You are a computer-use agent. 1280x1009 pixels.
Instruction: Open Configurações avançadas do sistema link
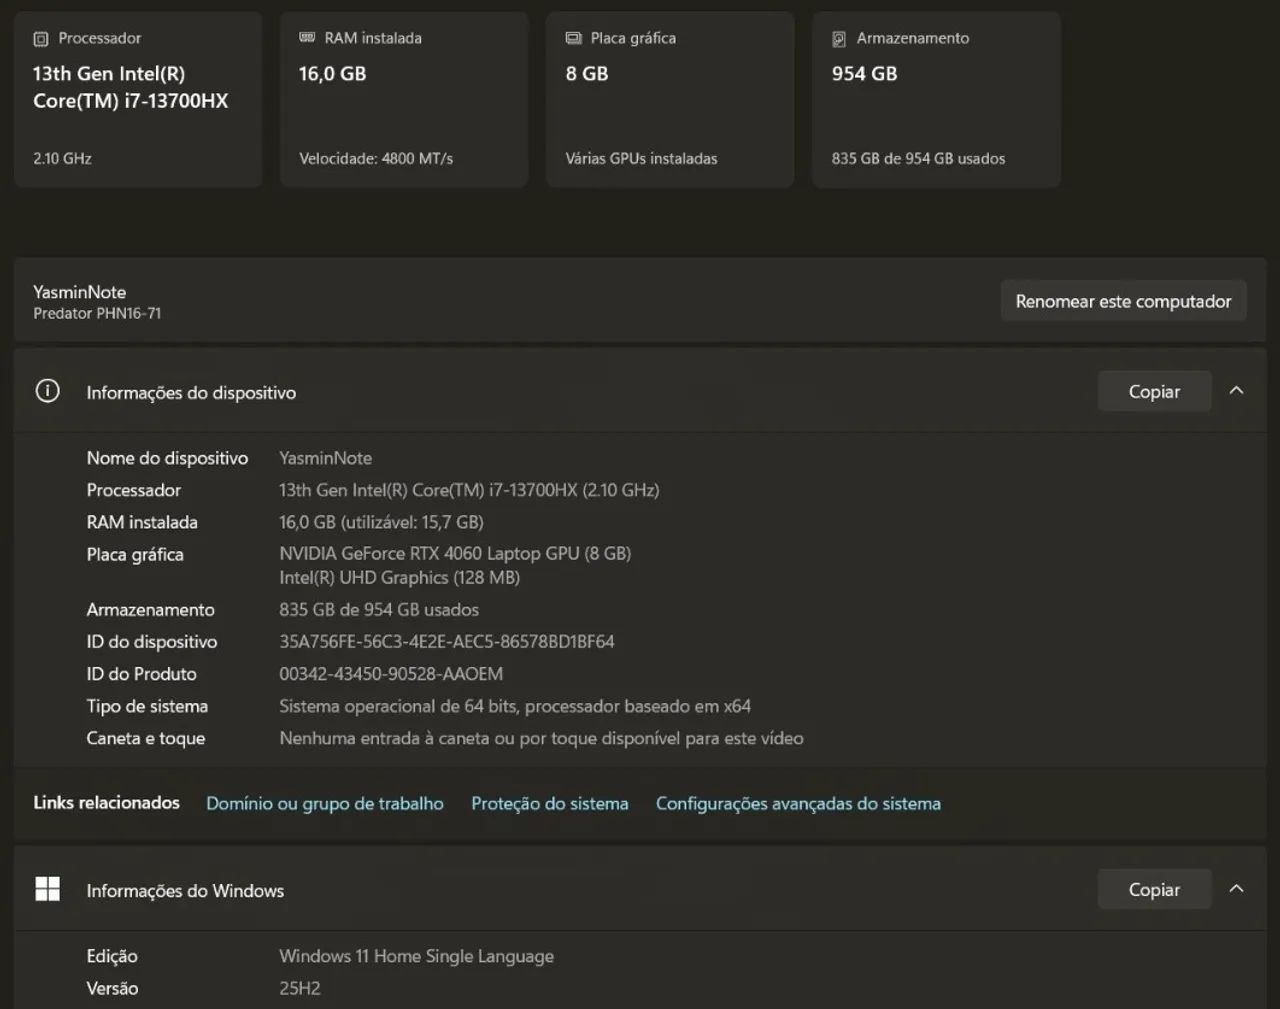pyautogui.click(x=798, y=803)
